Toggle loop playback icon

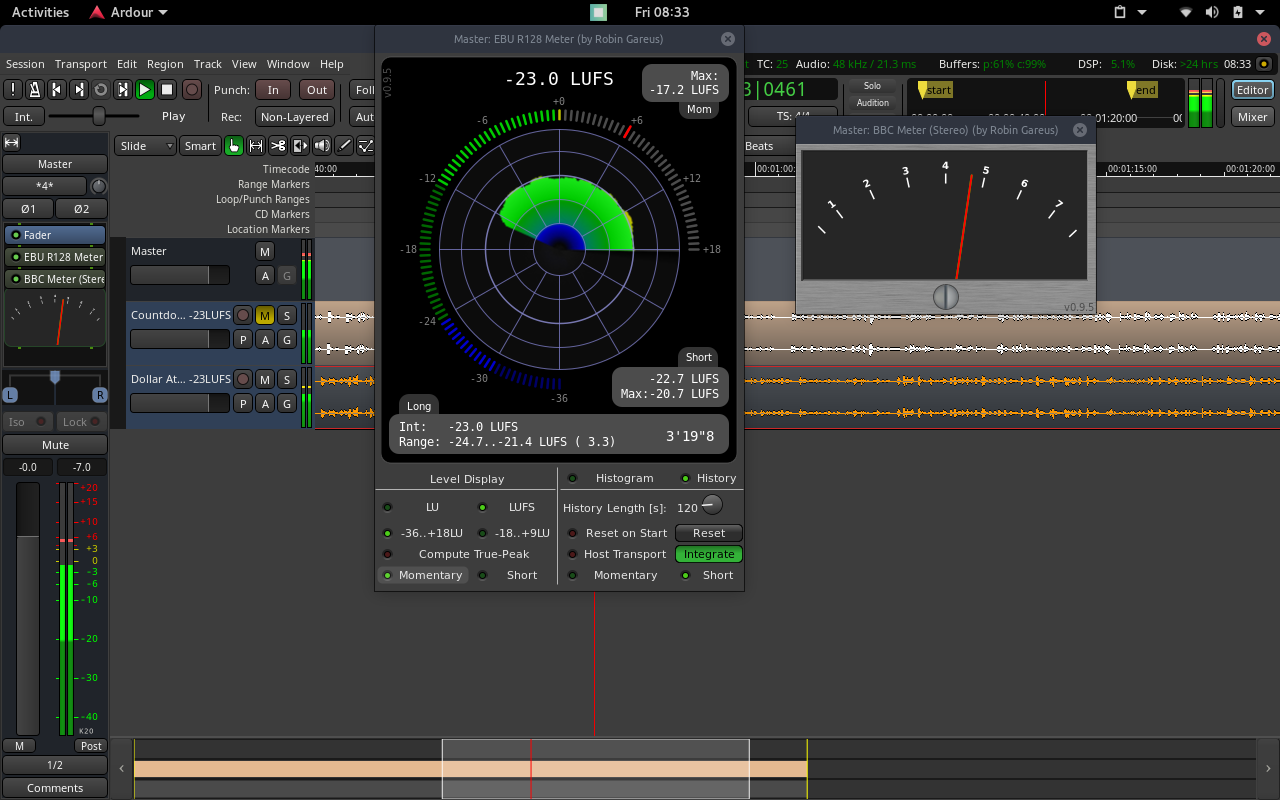click(101, 90)
